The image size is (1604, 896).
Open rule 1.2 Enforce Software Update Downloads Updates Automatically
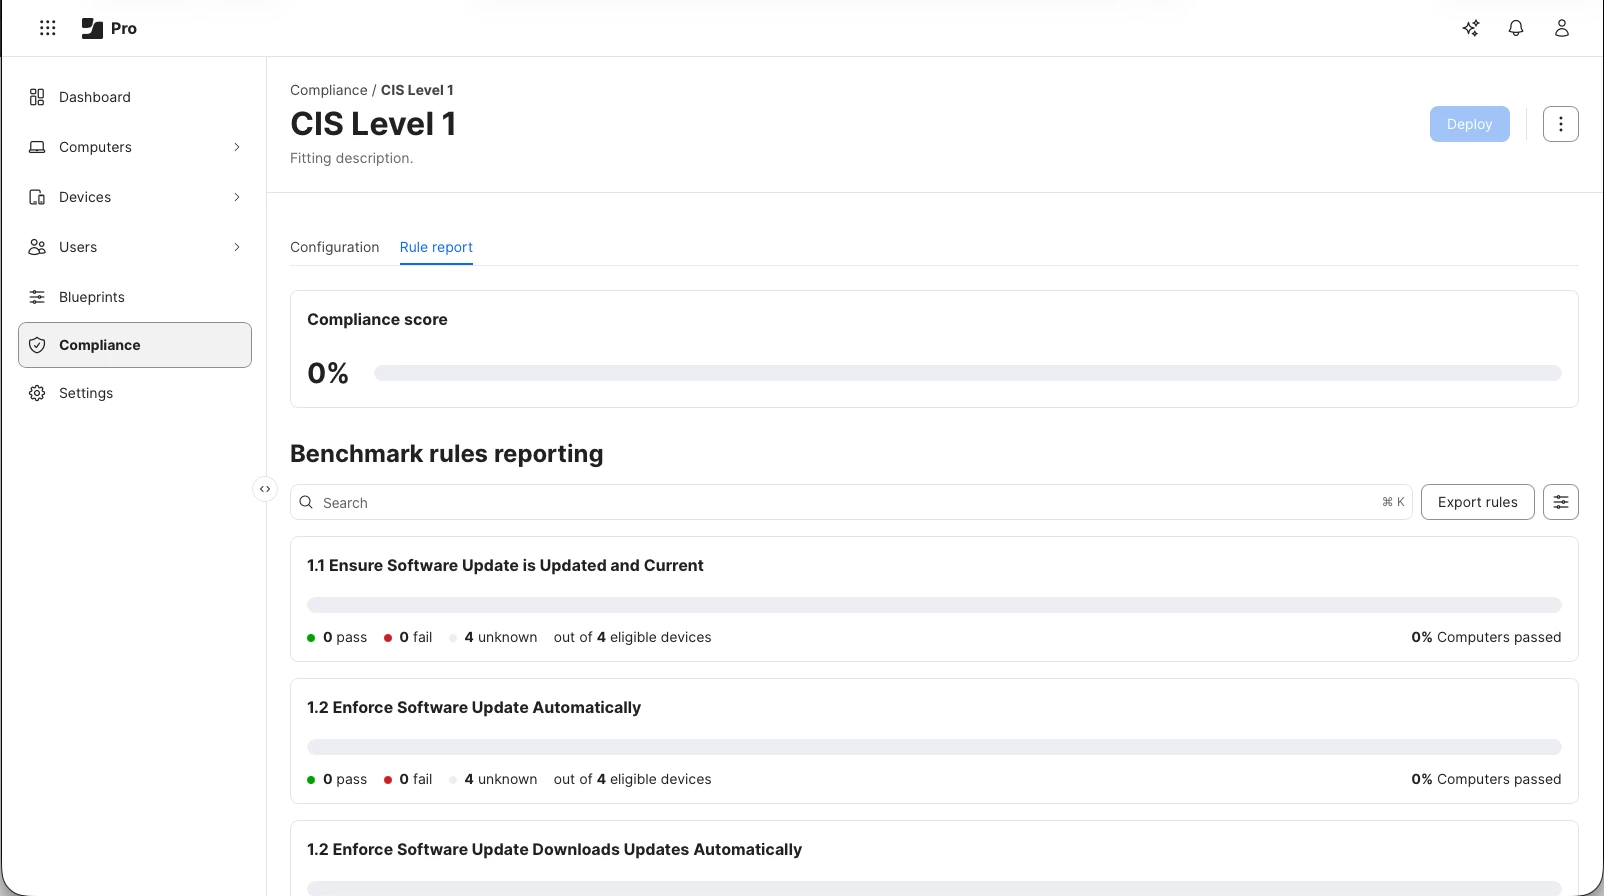pyautogui.click(x=554, y=849)
